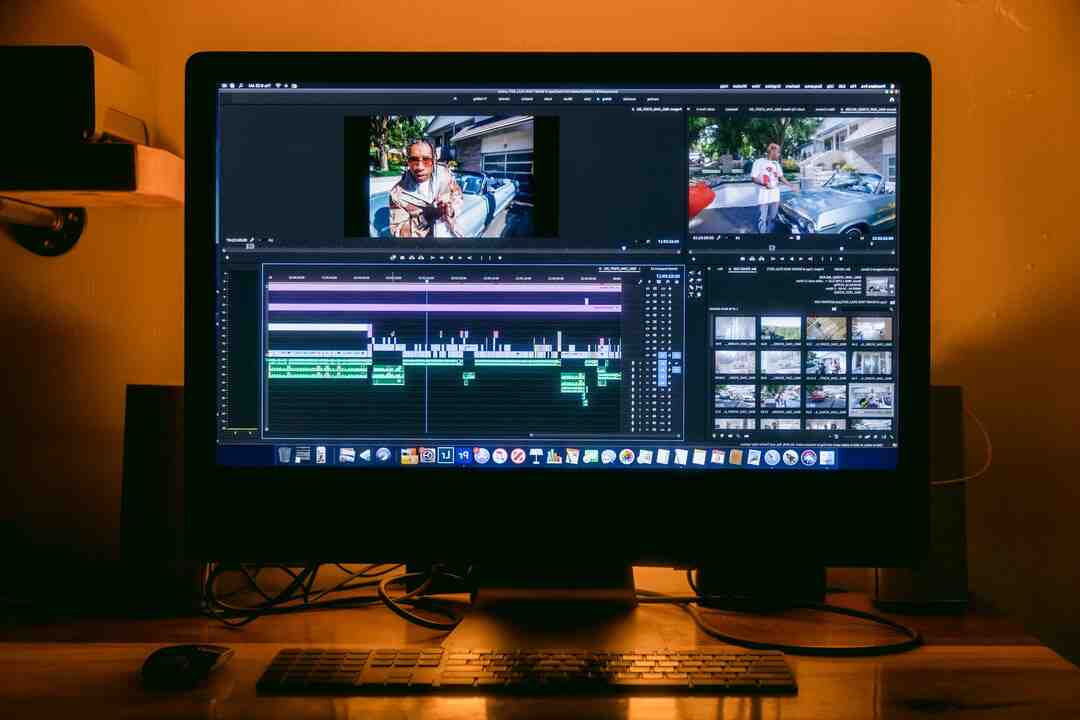This screenshot has width=1080, height=720.
Task: Click Insert button in Source Monitor
Action: [x=762, y=259]
